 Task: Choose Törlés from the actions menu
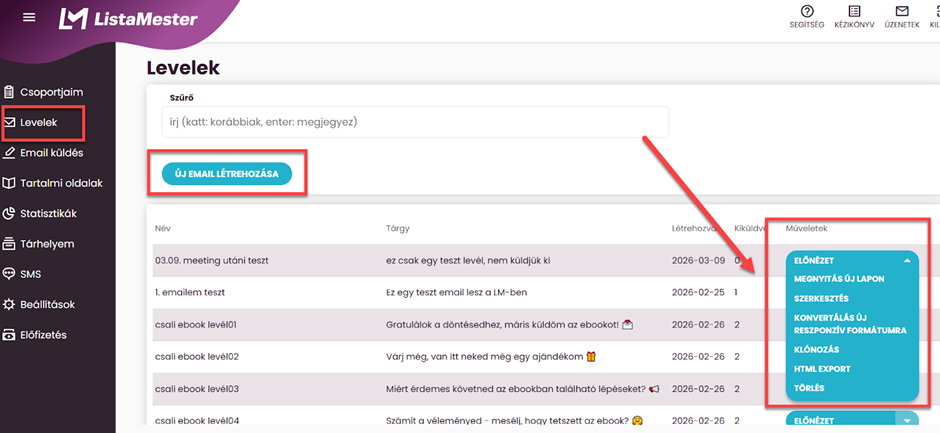point(809,386)
